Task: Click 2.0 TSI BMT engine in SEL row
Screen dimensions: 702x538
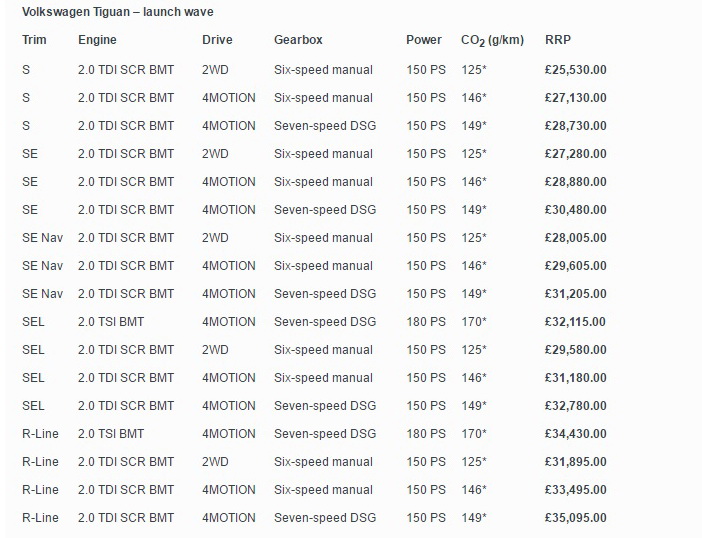Action: coord(111,322)
